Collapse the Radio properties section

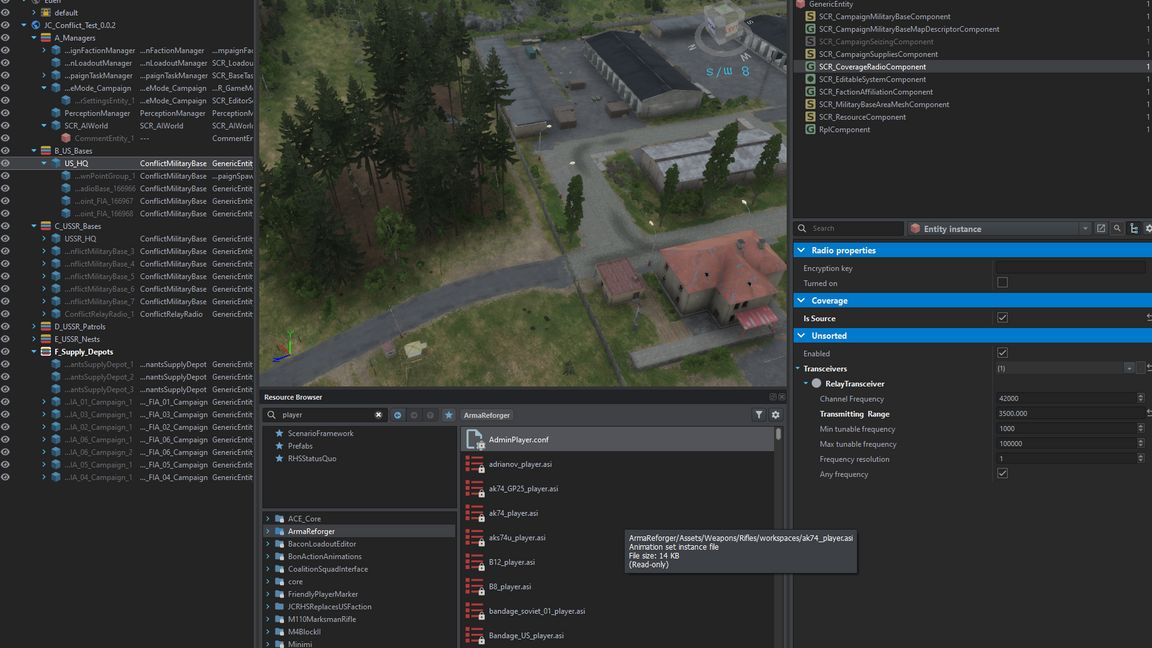pos(801,251)
